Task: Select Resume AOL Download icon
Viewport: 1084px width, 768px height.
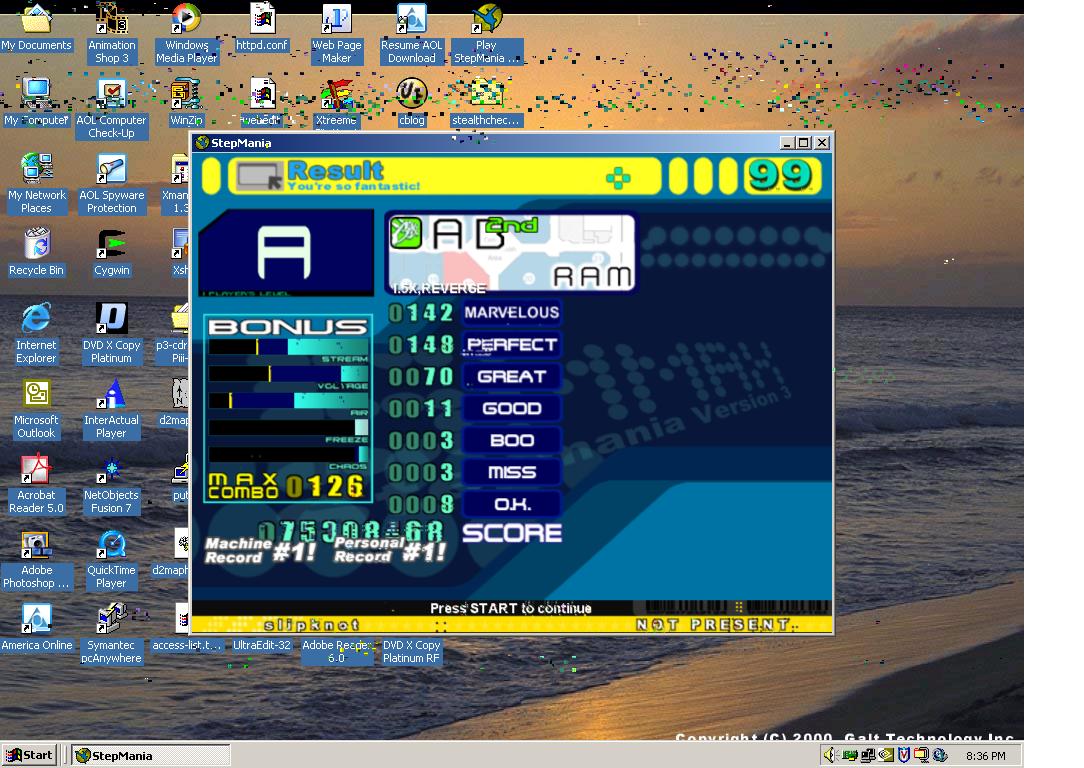Action: 411,33
